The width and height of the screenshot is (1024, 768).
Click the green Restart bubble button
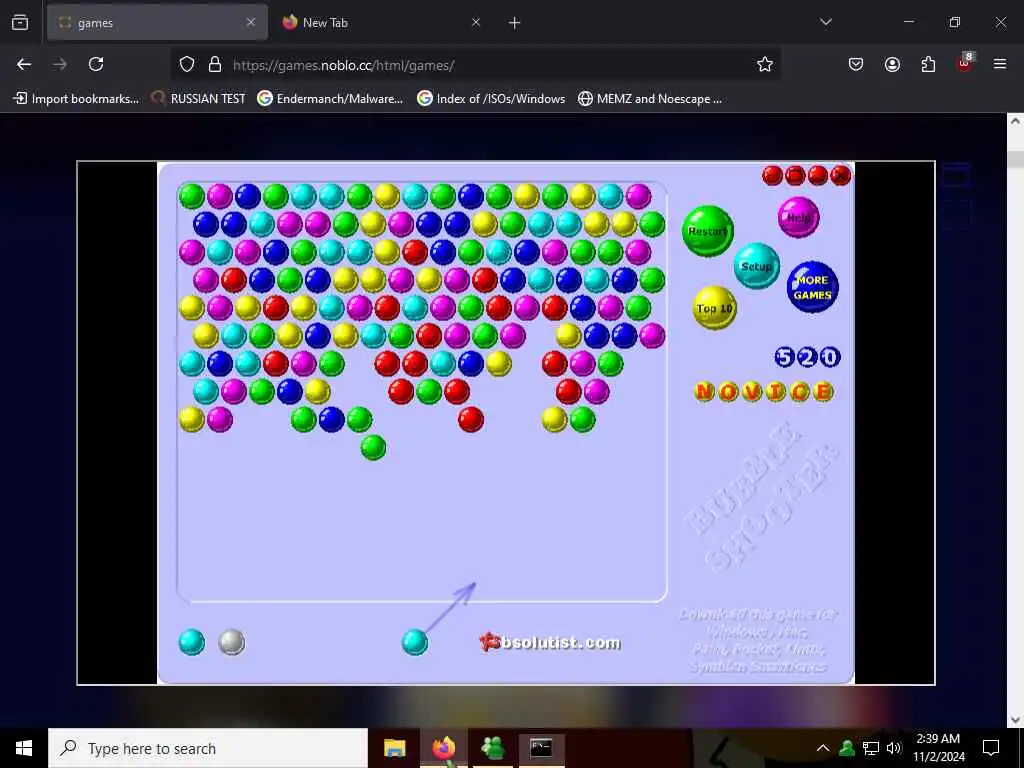[x=708, y=231]
